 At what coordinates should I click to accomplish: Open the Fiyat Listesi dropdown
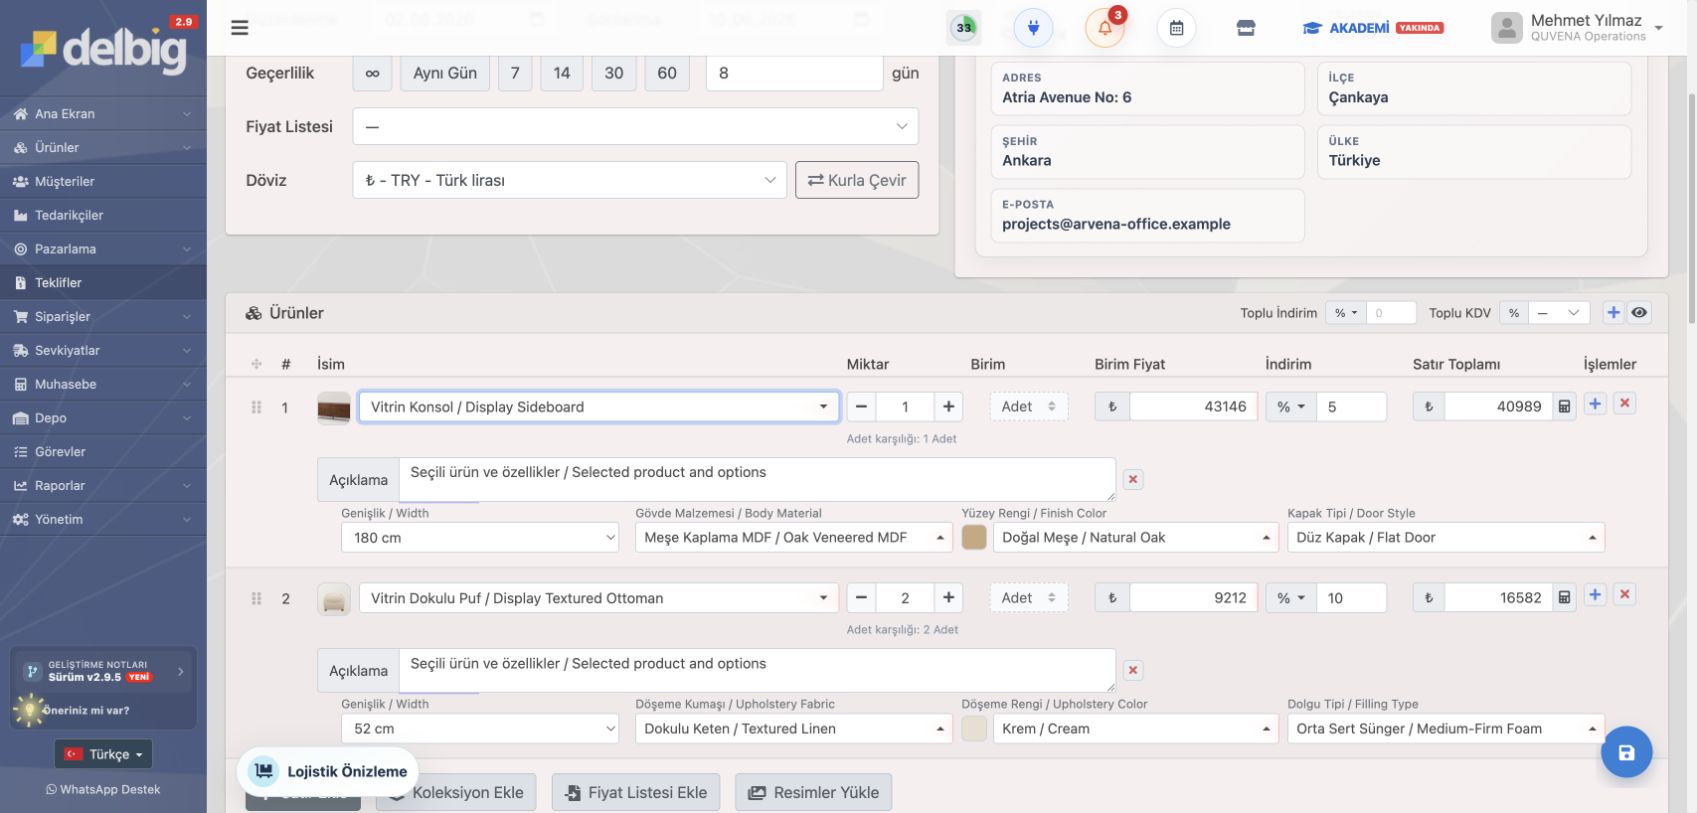[x=635, y=127]
